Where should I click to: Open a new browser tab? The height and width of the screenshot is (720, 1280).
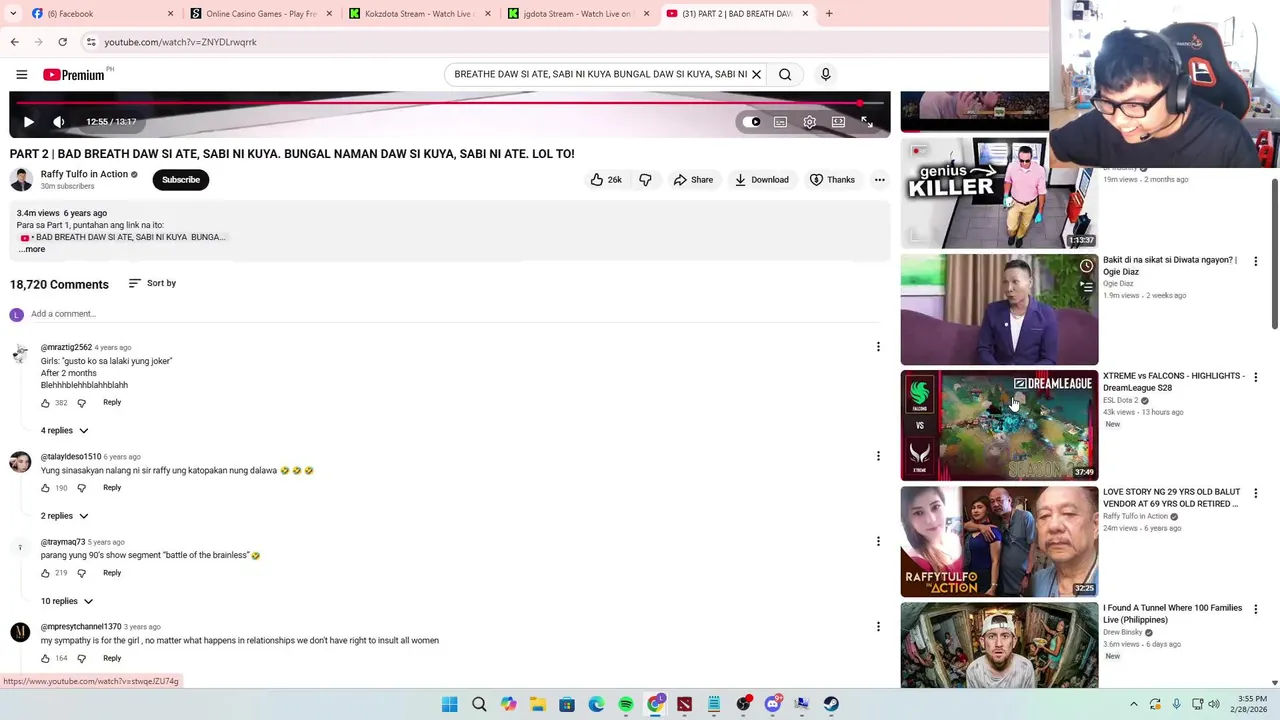pyautogui.click(x=829, y=14)
